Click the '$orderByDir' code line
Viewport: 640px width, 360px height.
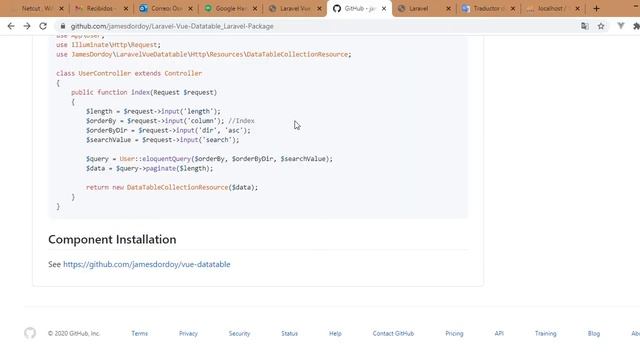pyautogui.click(x=168, y=130)
